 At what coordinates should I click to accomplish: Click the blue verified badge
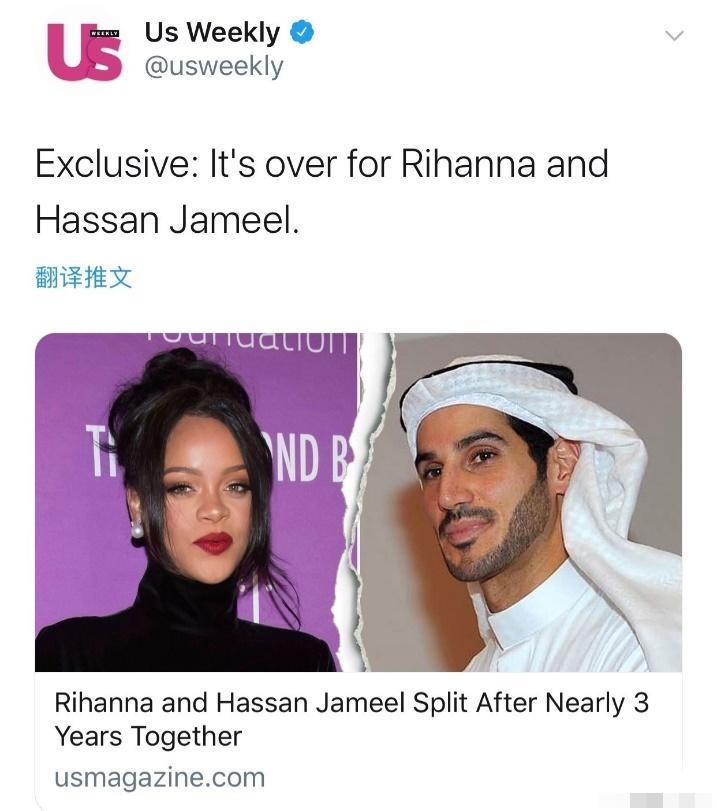pos(302,32)
